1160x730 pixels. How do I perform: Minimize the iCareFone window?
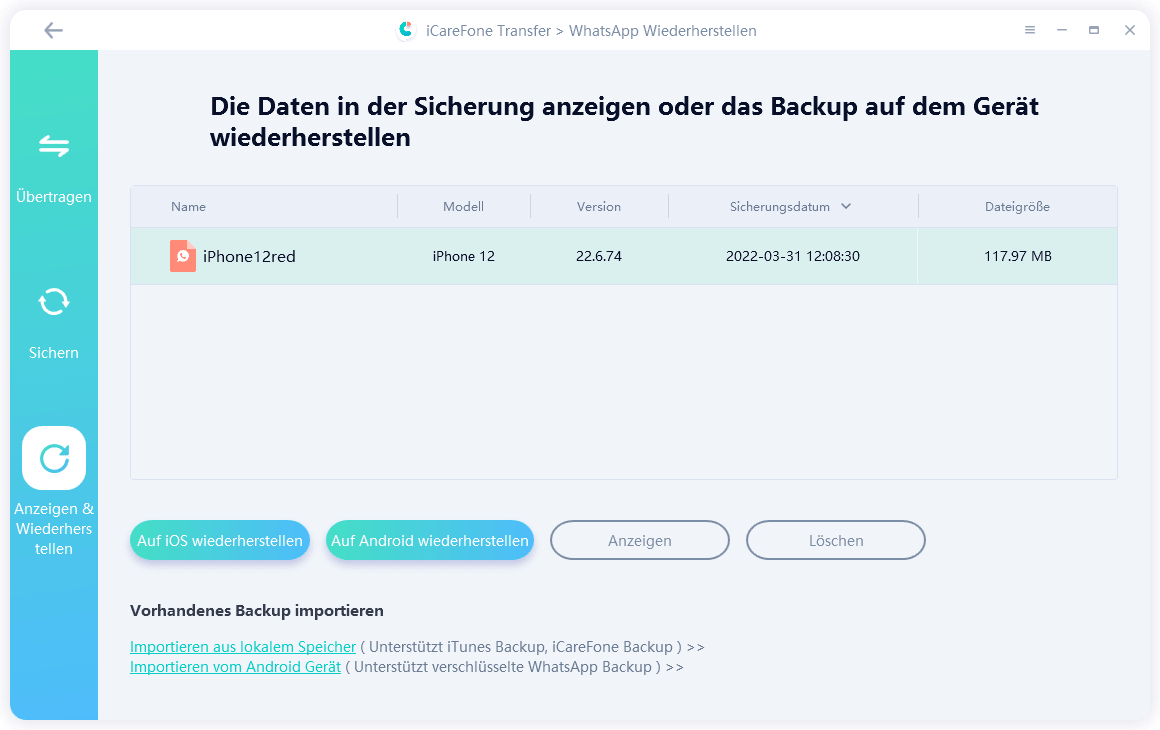click(x=1062, y=30)
